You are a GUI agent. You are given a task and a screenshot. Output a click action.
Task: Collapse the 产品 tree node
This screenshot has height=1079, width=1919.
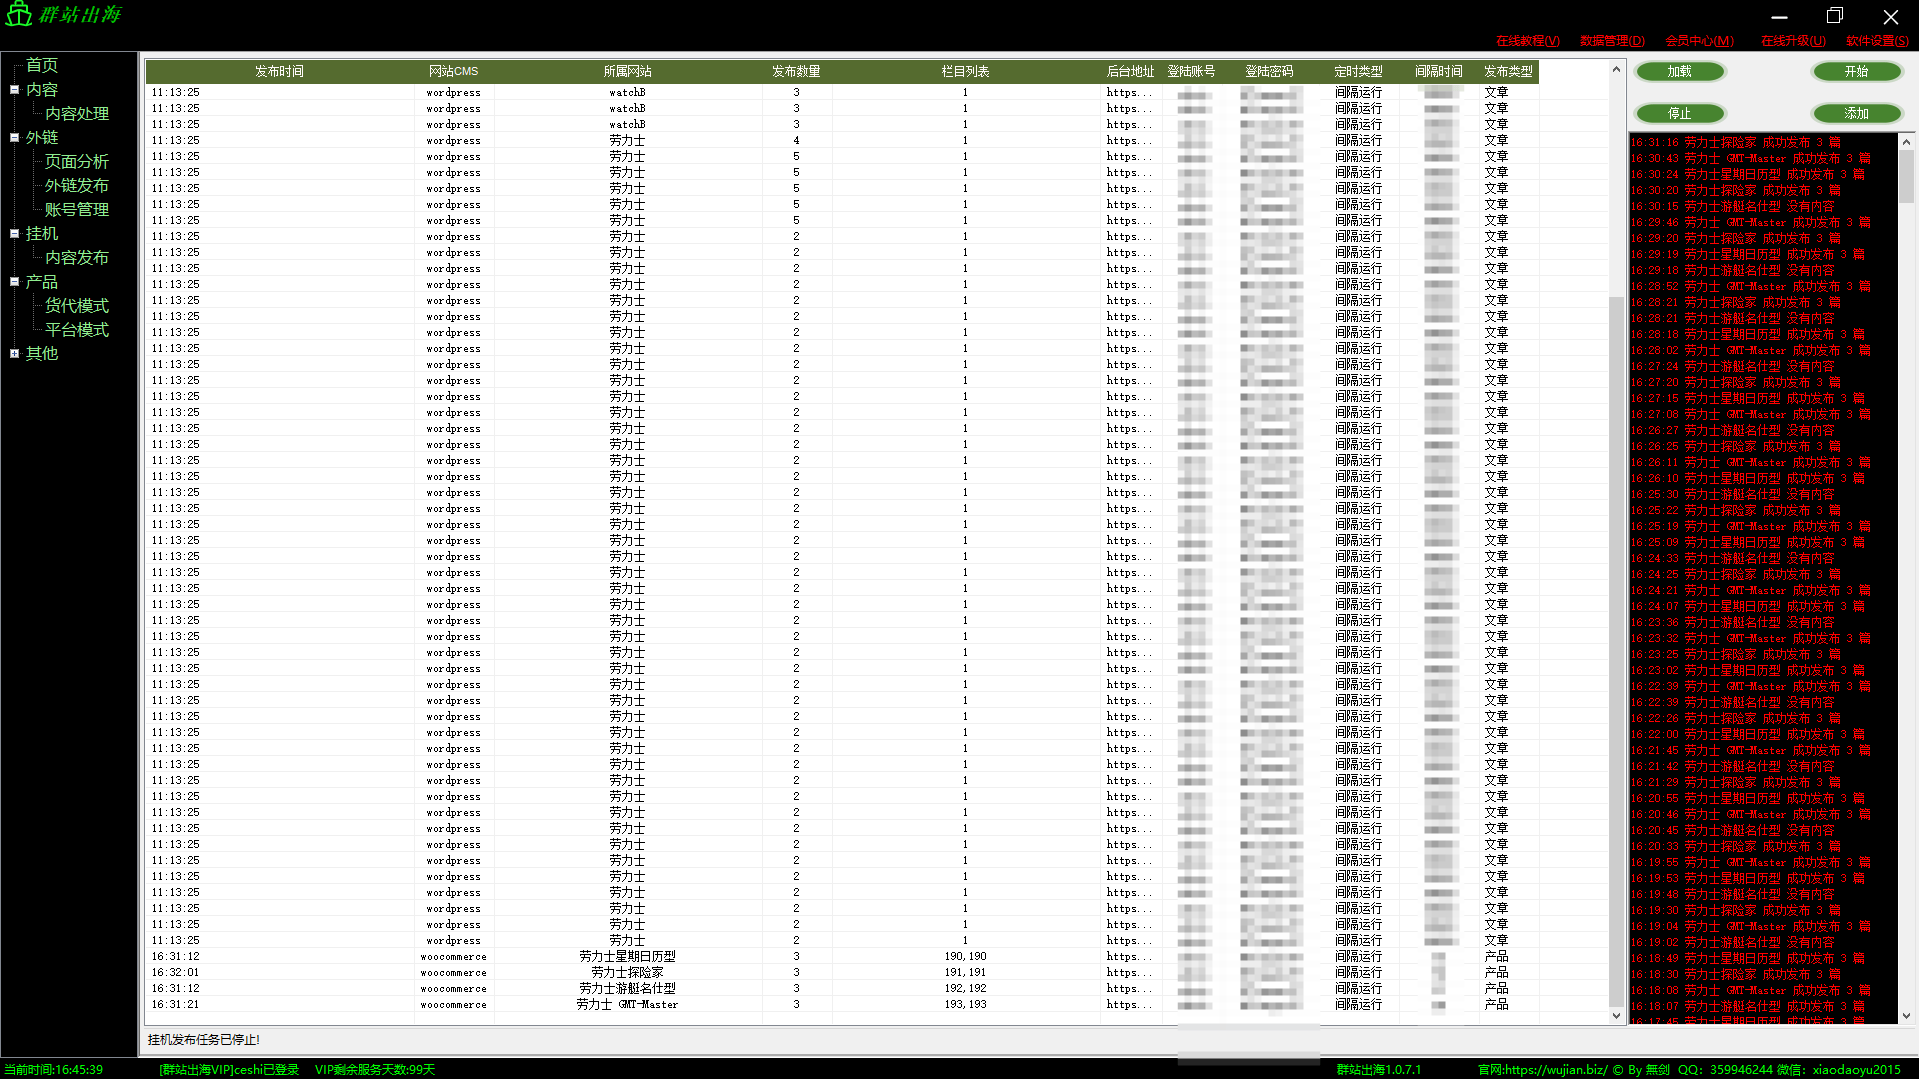(x=14, y=281)
